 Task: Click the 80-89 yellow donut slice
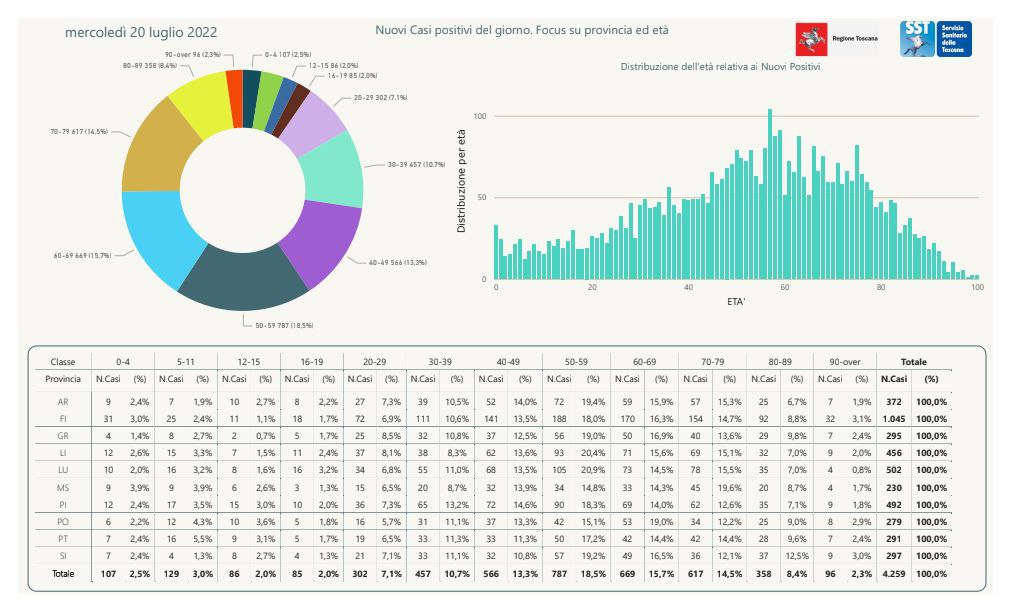pyautogui.click(x=201, y=103)
